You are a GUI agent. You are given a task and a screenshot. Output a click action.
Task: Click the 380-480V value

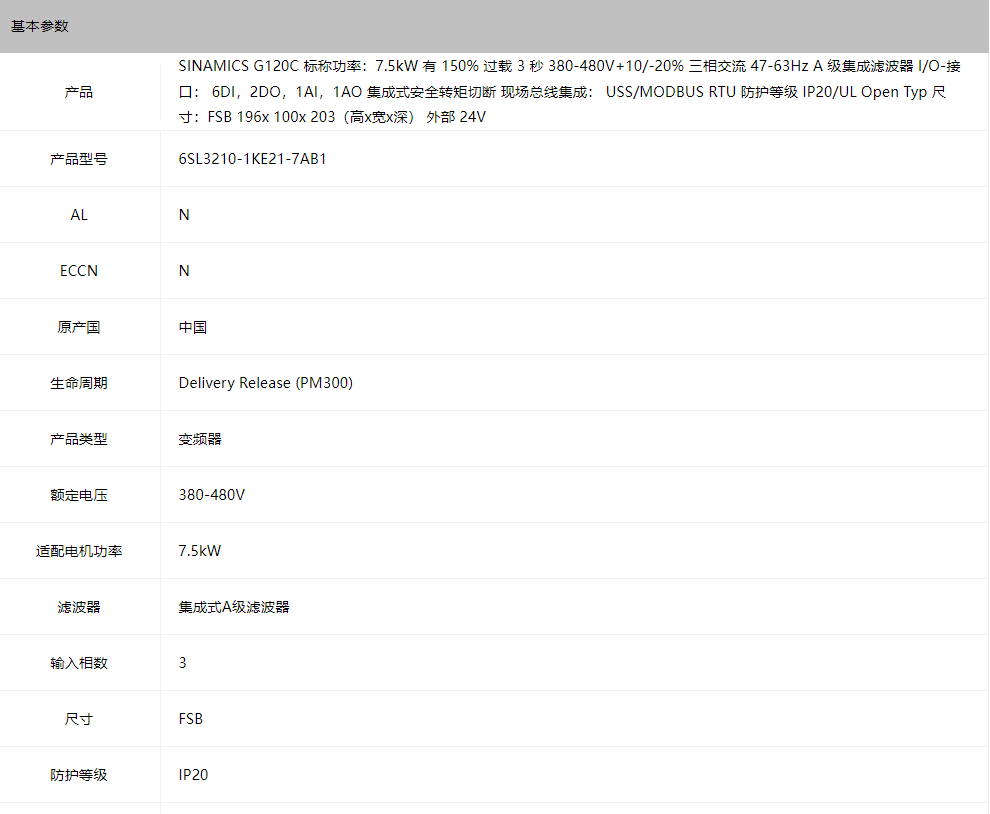212,495
